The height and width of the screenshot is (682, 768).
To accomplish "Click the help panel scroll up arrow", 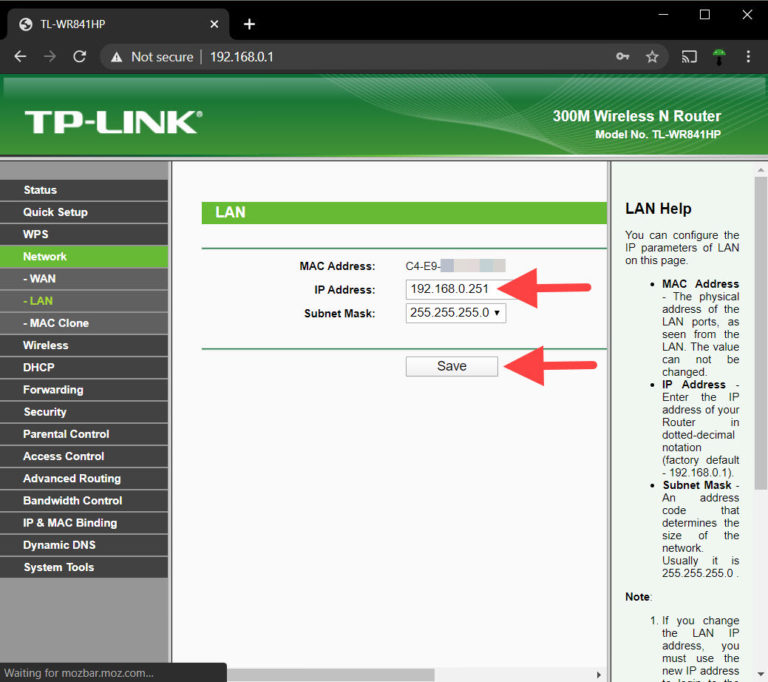I will click(761, 170).
